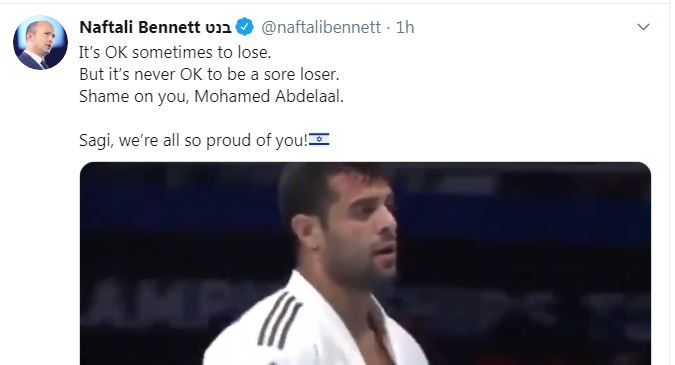Click the blurred AMP banner in the video
The width and height of the screenshot is (675, 365).
(x=172, y=303)
